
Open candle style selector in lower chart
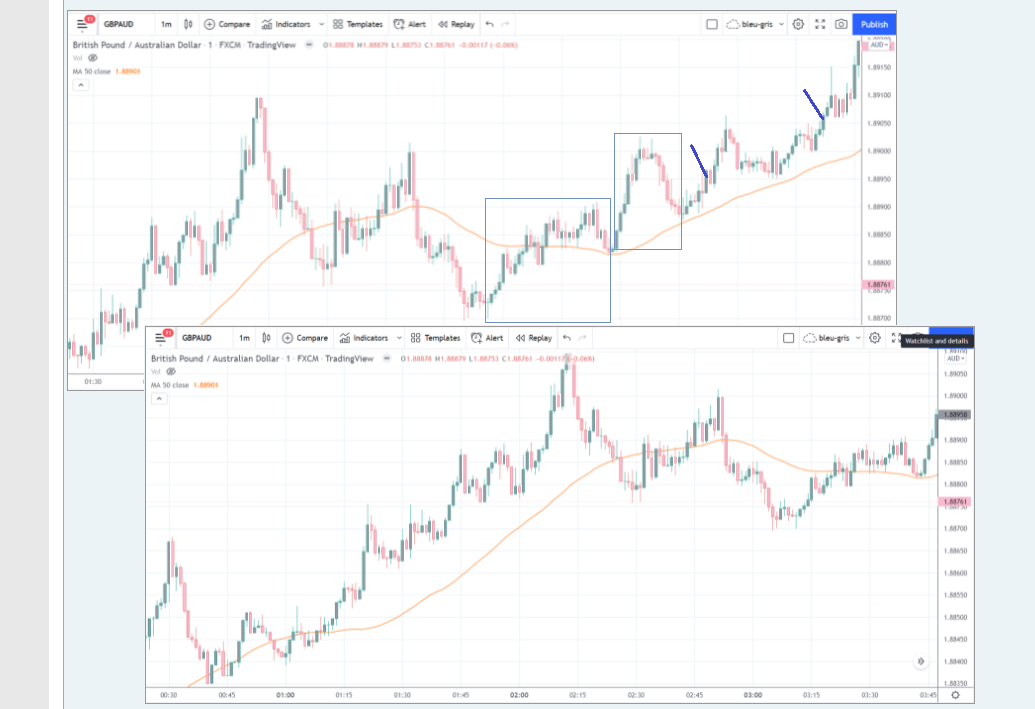click(x=266, y=338)
